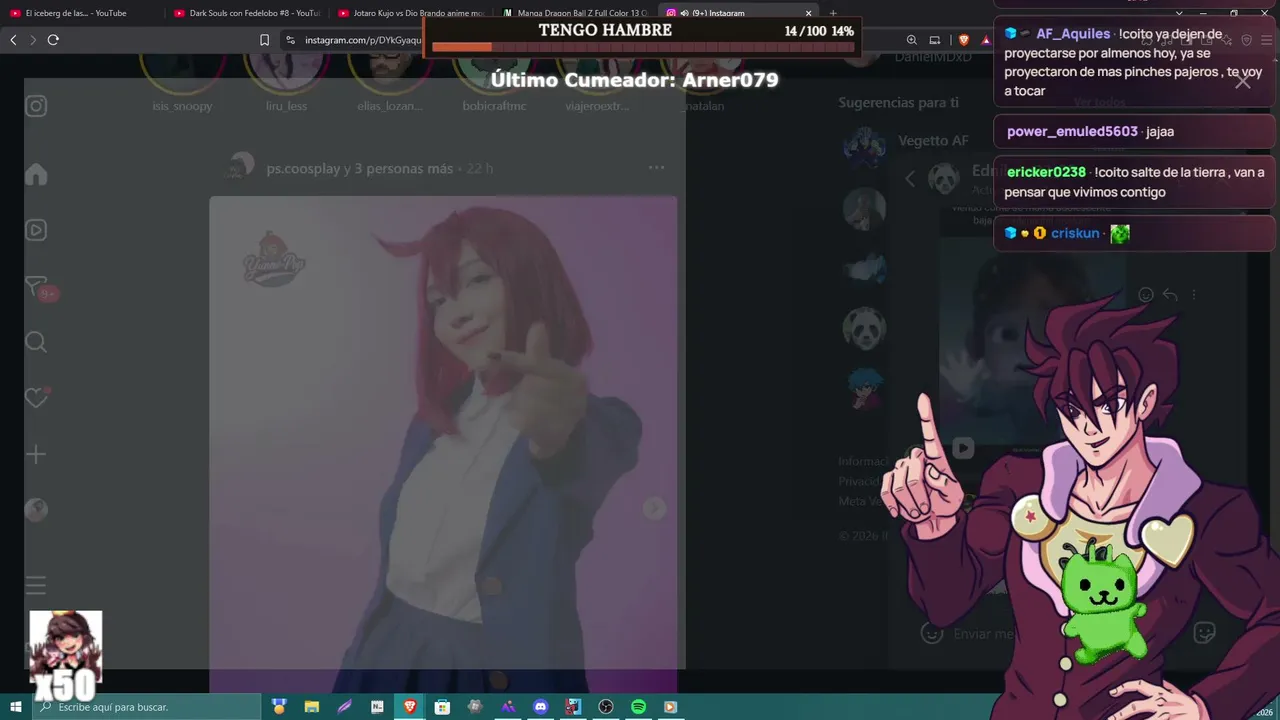Viewport: 1280px width, 720px height.
Task: Create new post with plus icon
Action: click(x=36, y=454)
